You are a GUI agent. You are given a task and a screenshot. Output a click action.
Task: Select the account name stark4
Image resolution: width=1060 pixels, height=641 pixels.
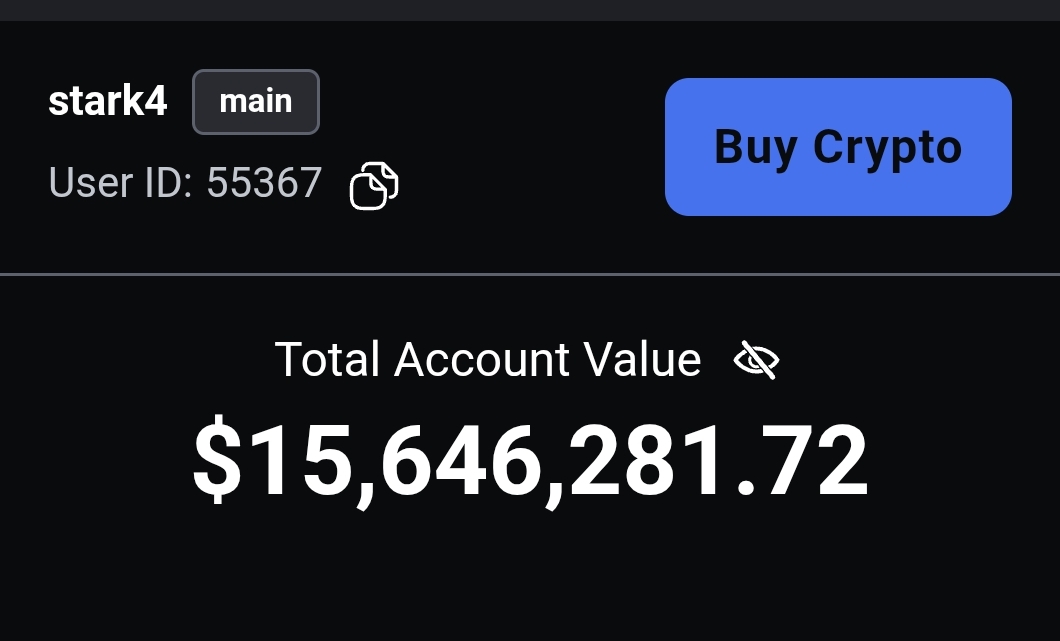(x=107, y=101)
